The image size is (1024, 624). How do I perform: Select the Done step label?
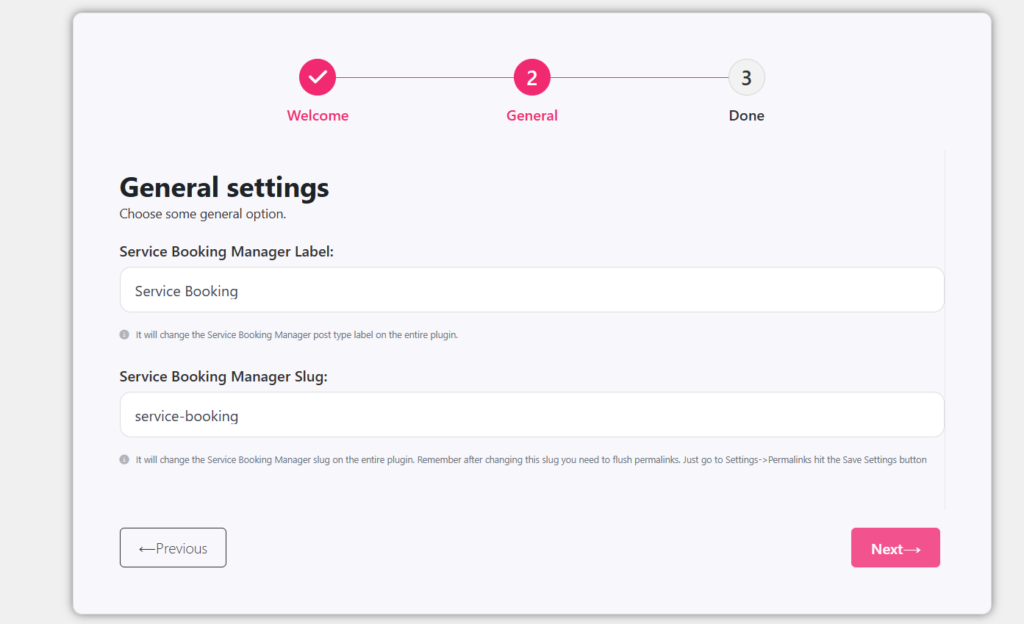point(746,115)
